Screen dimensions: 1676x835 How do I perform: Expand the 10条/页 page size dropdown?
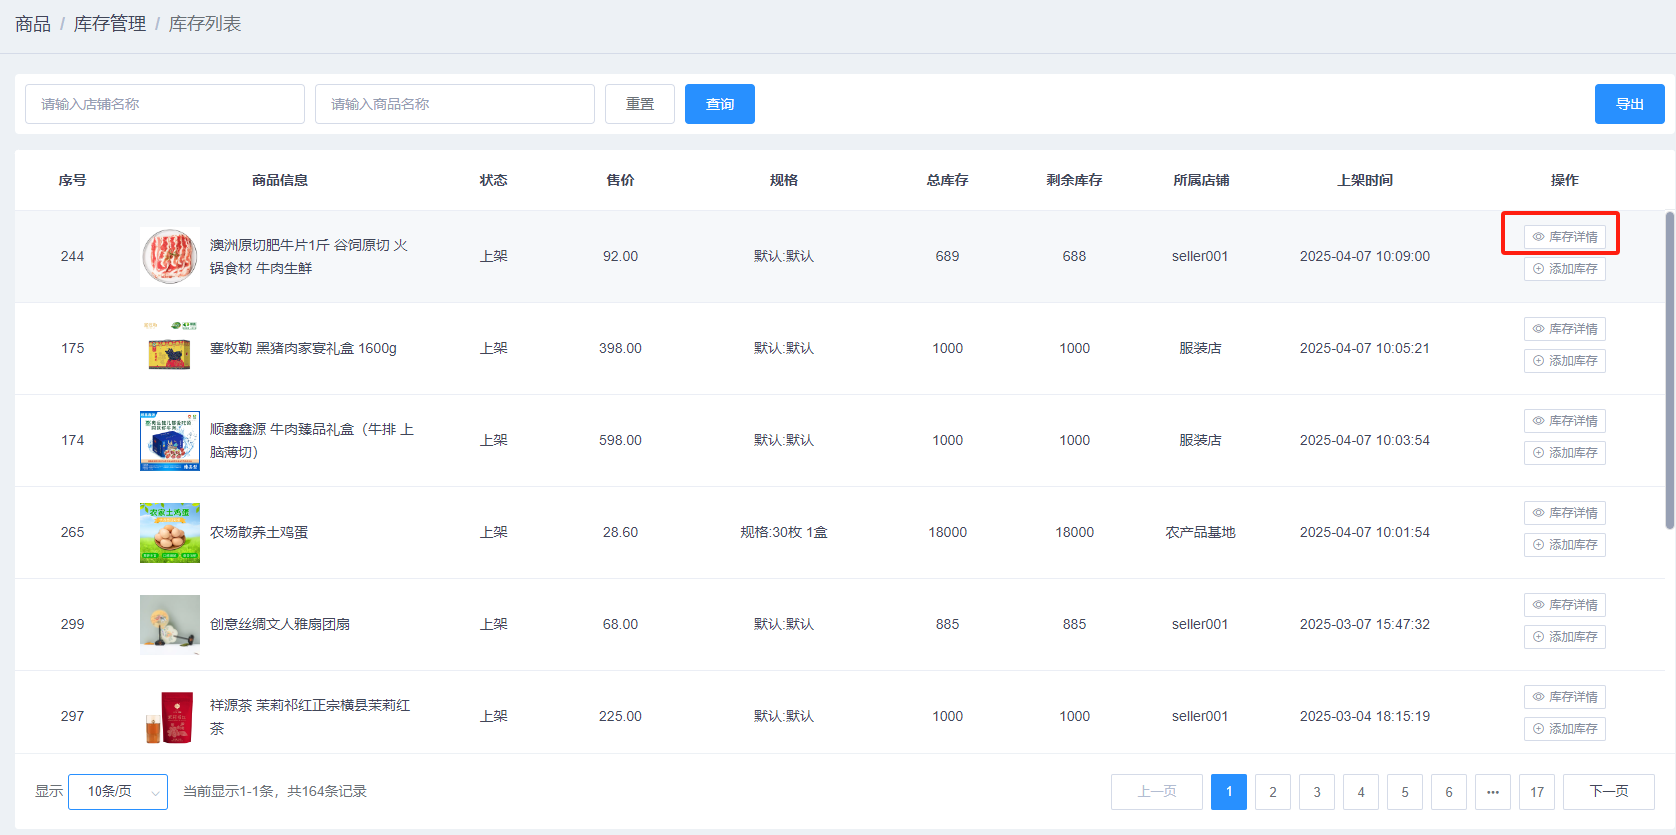point(118,792)
